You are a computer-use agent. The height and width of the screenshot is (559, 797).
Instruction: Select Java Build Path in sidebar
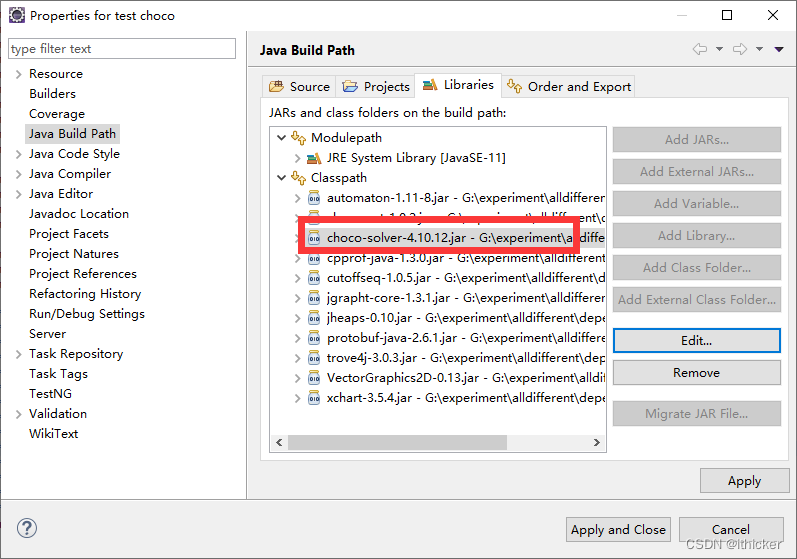coord(72,134)
